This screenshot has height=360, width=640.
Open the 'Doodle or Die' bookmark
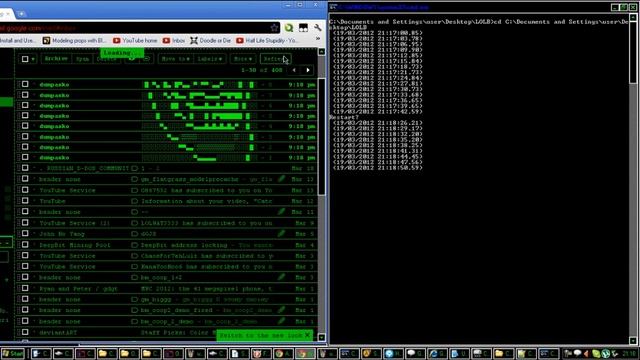click(211, 40)
